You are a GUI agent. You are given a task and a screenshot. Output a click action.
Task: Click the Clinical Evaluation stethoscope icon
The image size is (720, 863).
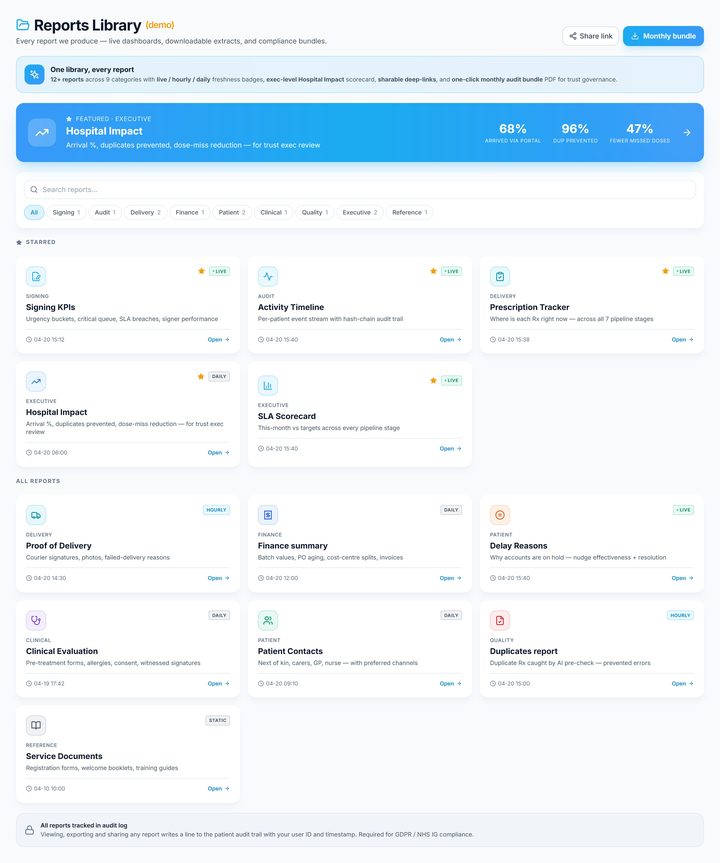pyautogui.click(x=36, y=620)
